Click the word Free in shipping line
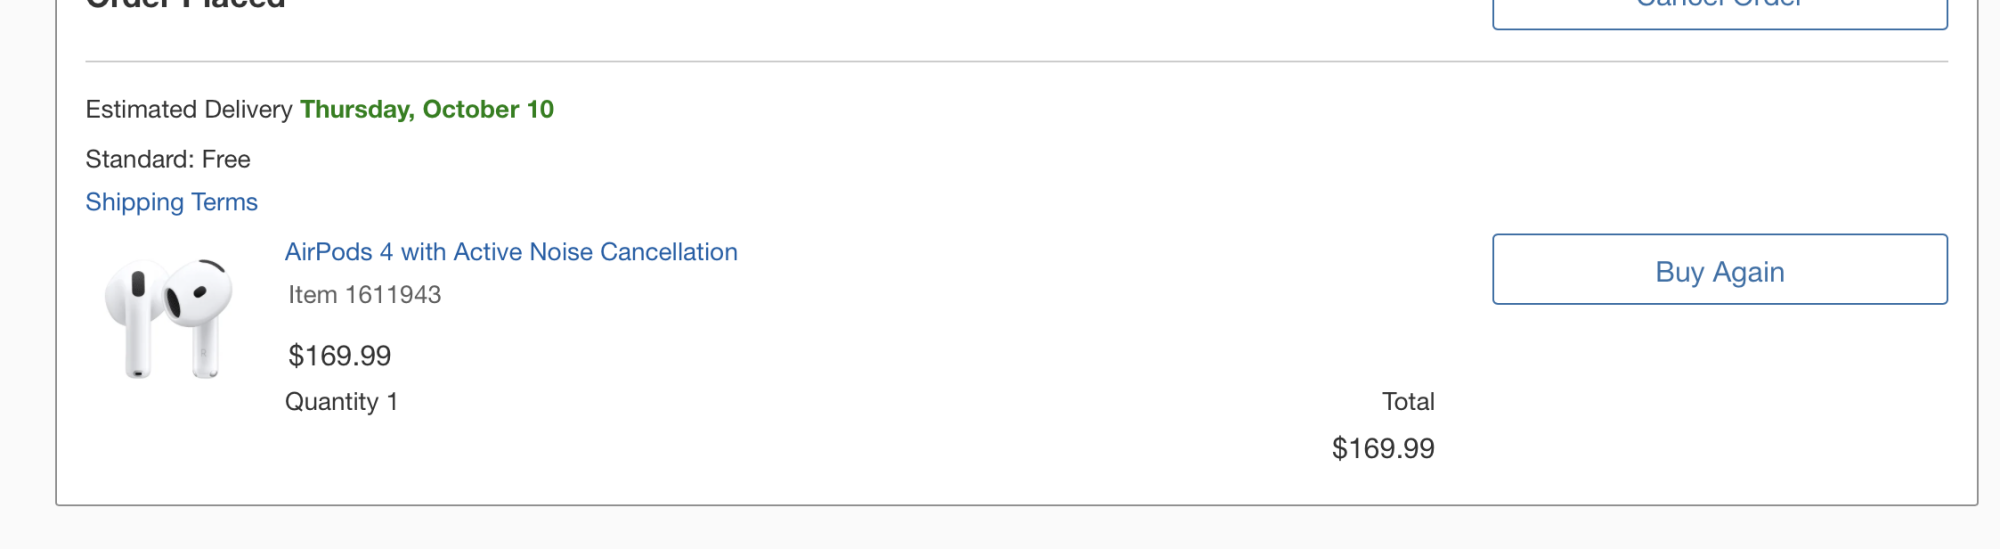Image resolution: width=2000 pixels, height=549 pixels. click(x=226, y=159)
